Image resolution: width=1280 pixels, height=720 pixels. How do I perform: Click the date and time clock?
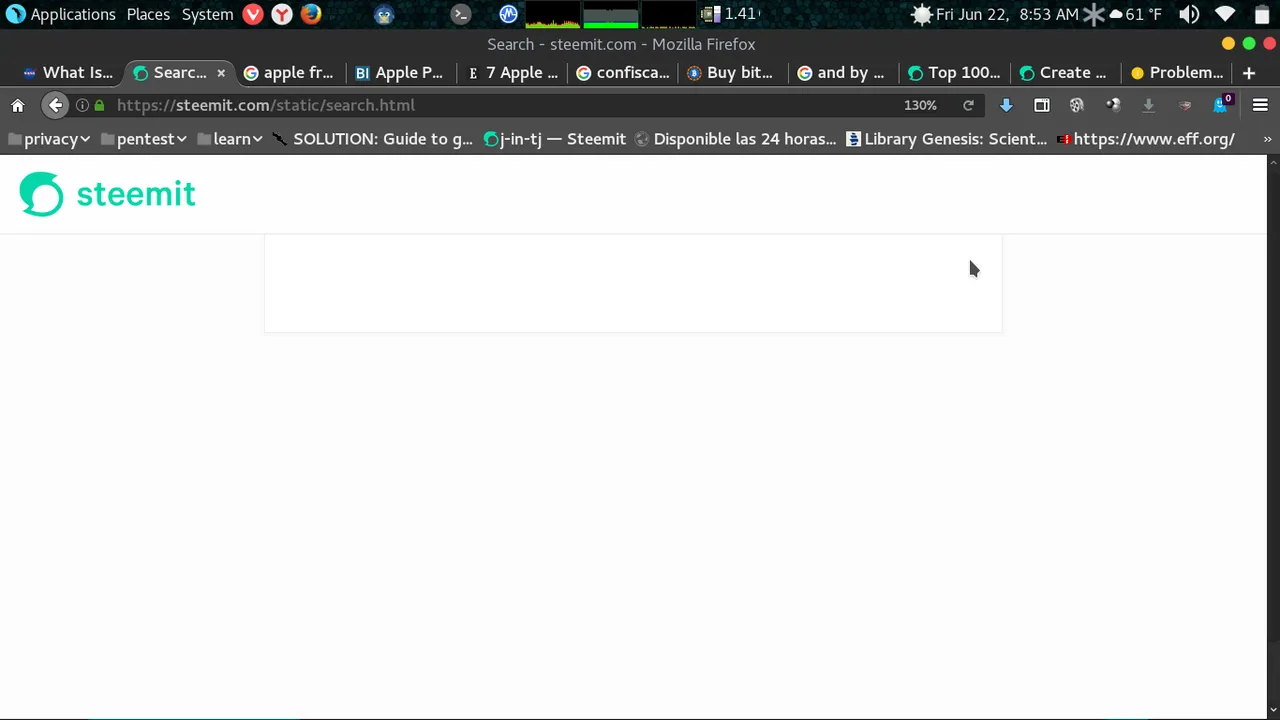coord(1007,14)
